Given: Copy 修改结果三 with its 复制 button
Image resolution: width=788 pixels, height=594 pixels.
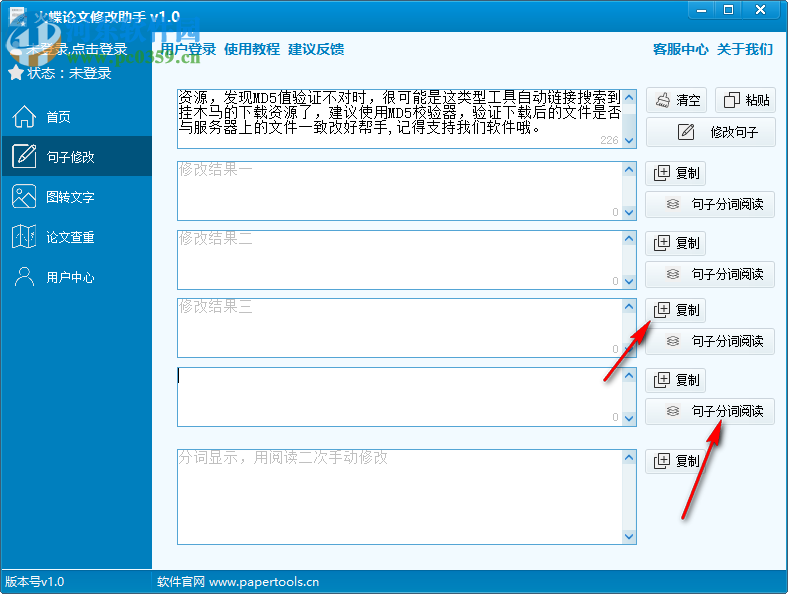Looking at the screenshot, I should [x=676, y=310].
